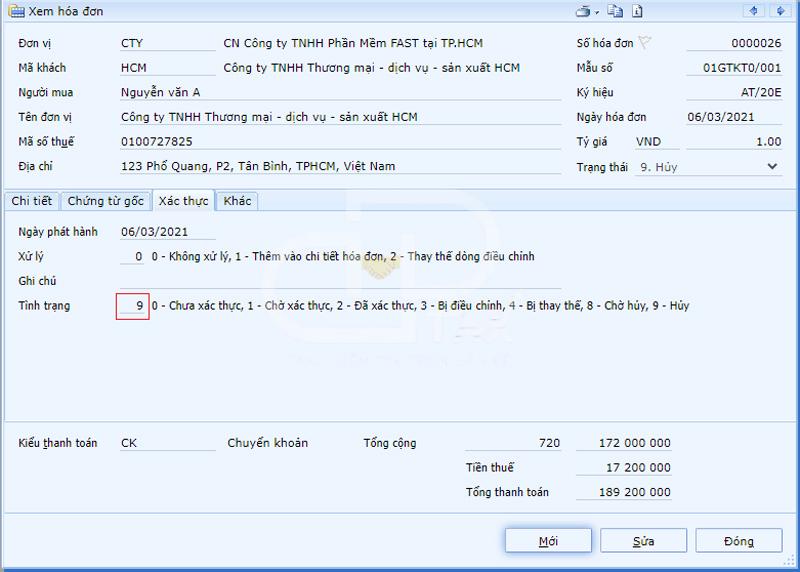Switch to the Chi tiết tab
The height and width of the screenshot is (572, 800).
32,201
